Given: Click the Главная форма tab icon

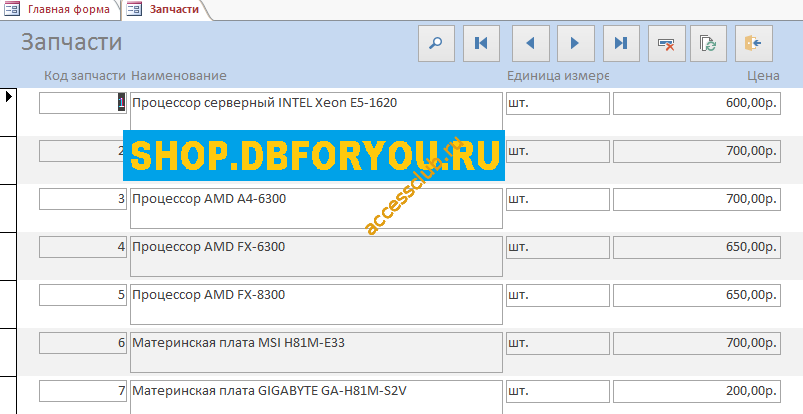Looking at the screenshot, I should coord(12,9).
